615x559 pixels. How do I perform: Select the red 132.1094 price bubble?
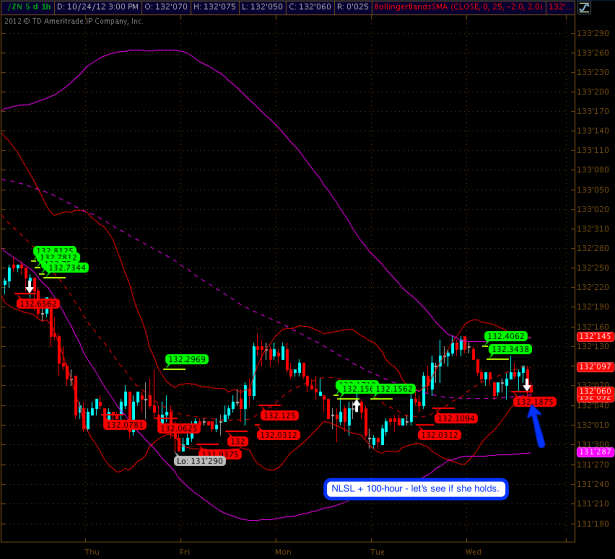[456, 418]
